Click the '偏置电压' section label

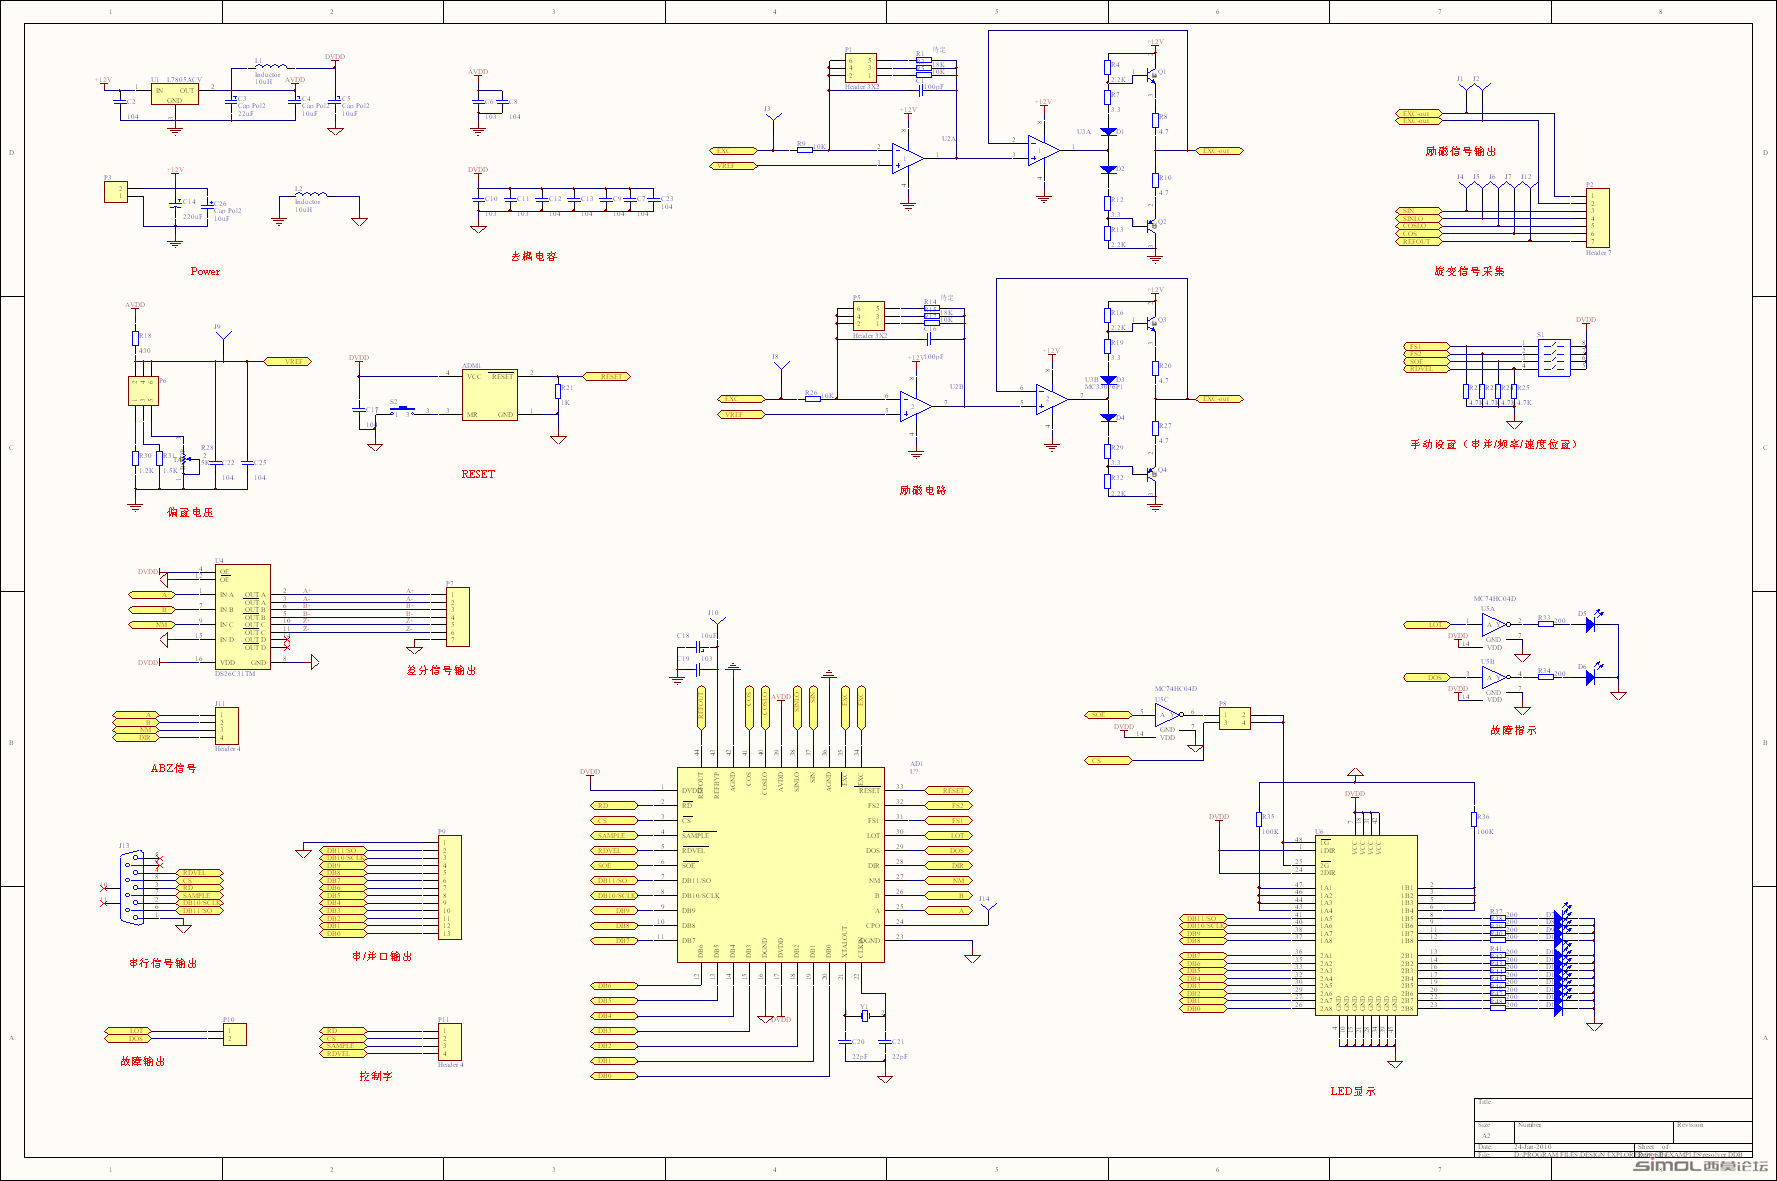pos(190,512)
